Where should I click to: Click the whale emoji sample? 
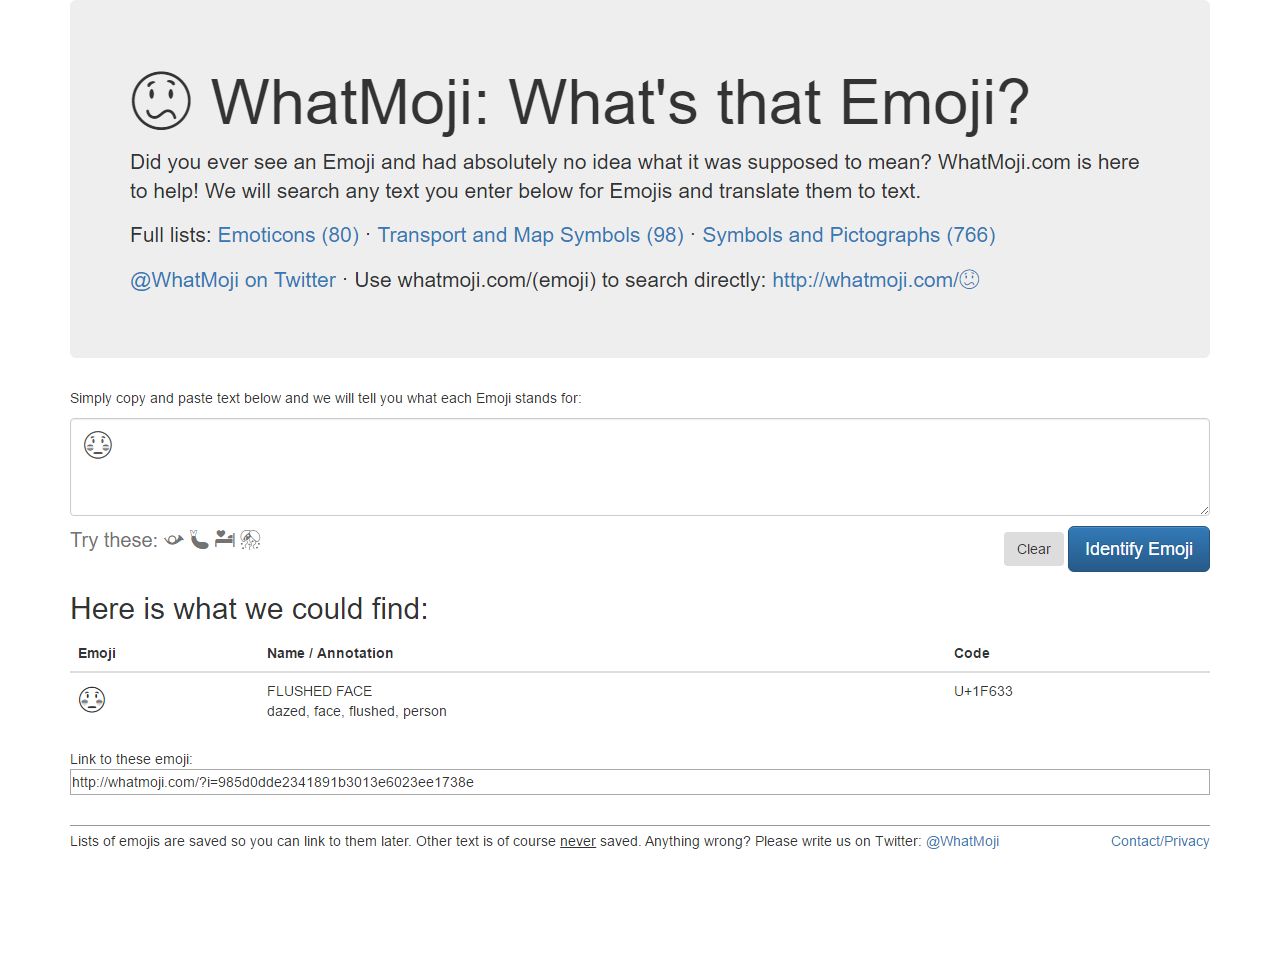coord(173,539)
